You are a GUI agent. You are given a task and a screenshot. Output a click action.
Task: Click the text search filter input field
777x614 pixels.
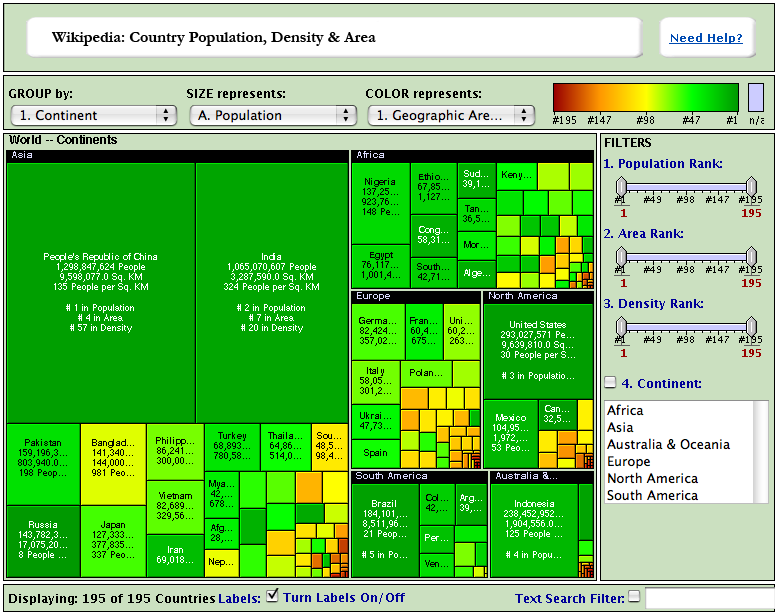click(x=707, y=598)
